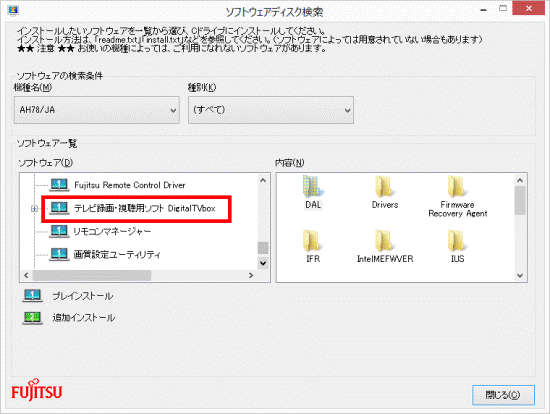Click the 閉じる(C) button

503,395
